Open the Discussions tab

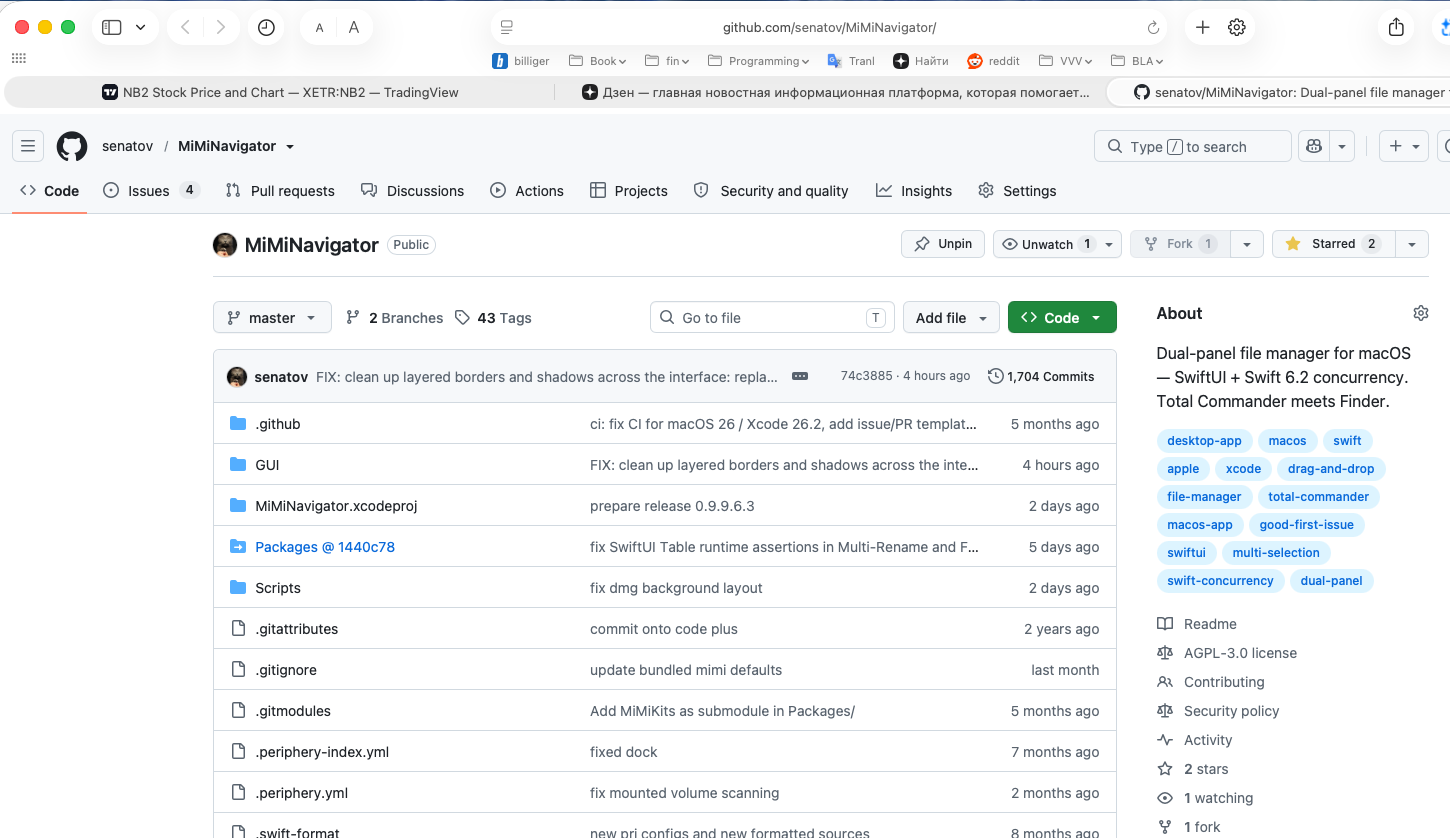(x=413, y=191)
